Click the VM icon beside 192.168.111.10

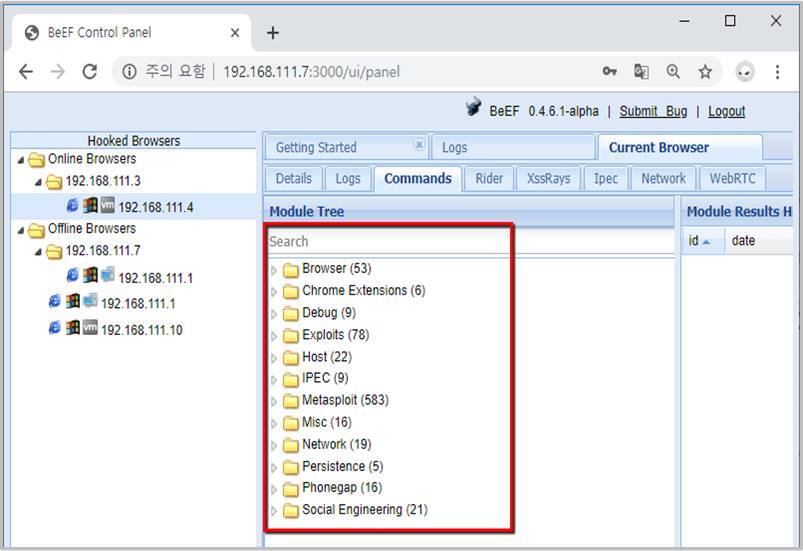90,327
